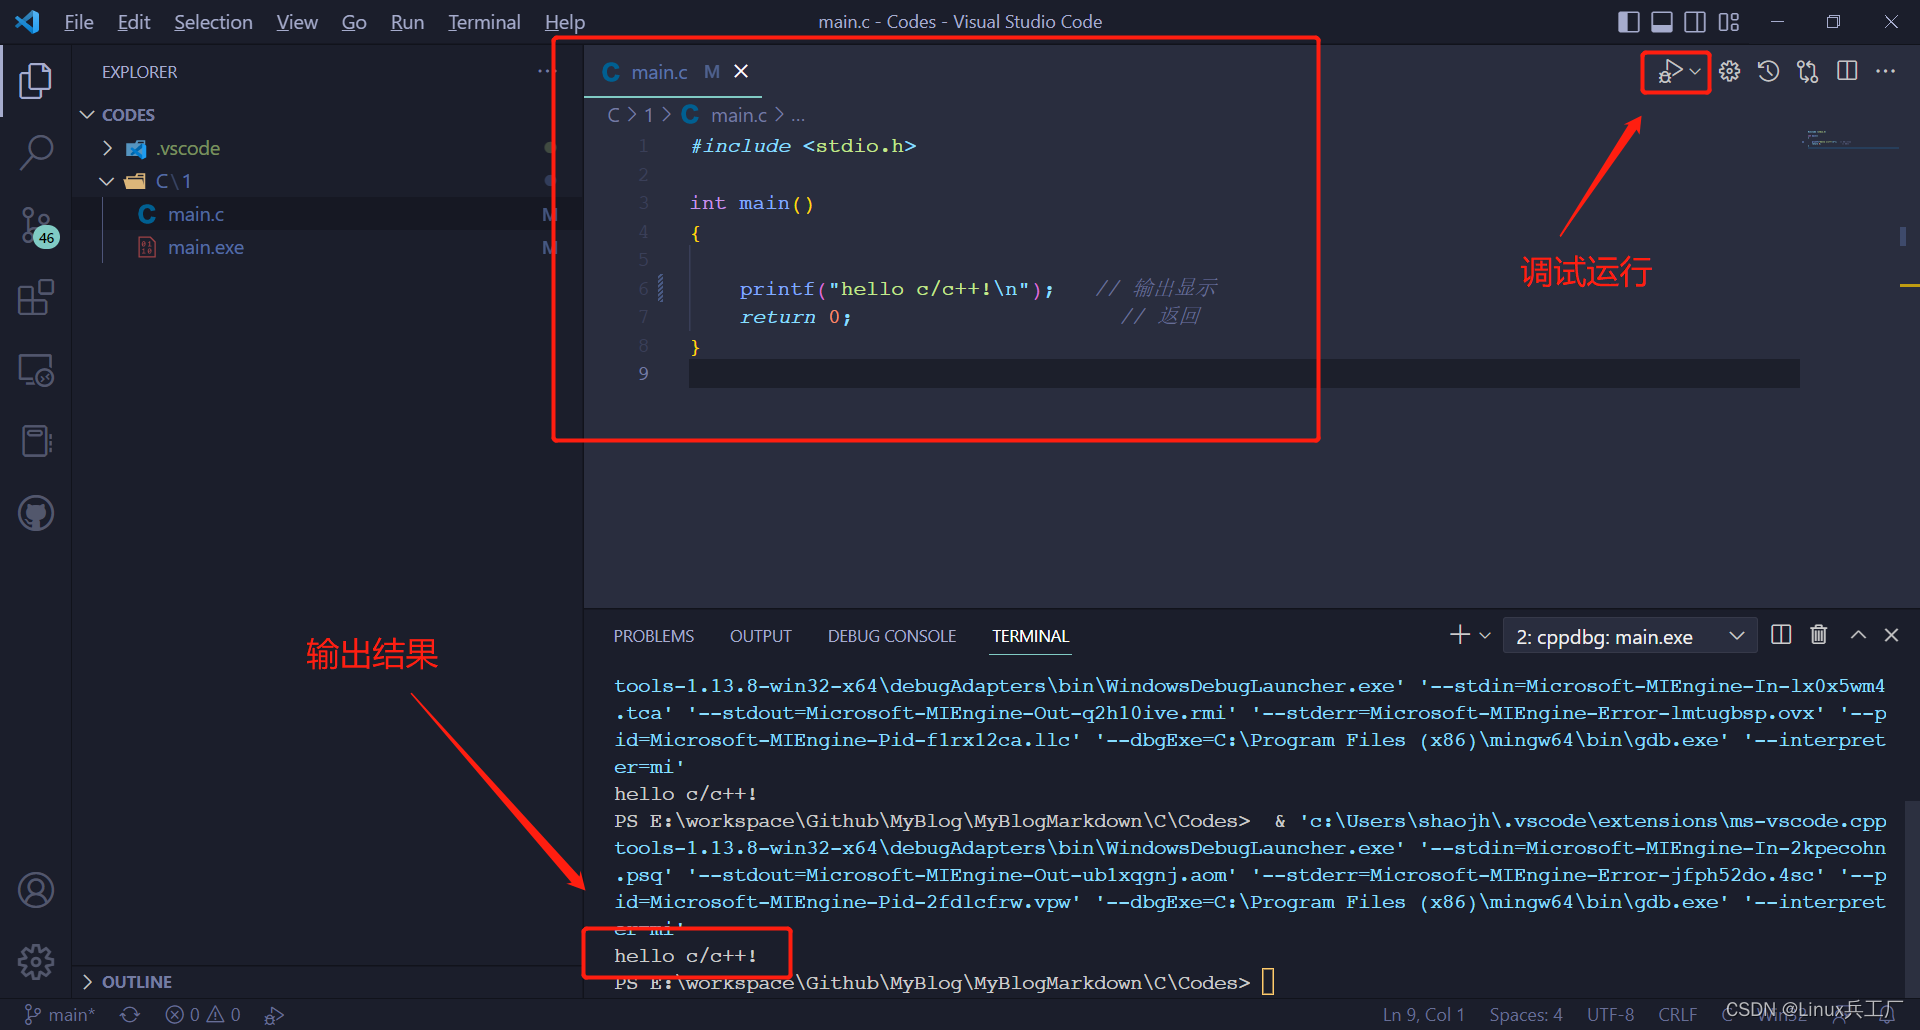The image size is (1920, 1030).
Task: Click the open changes compare icon
Action: coord(1807,71)
